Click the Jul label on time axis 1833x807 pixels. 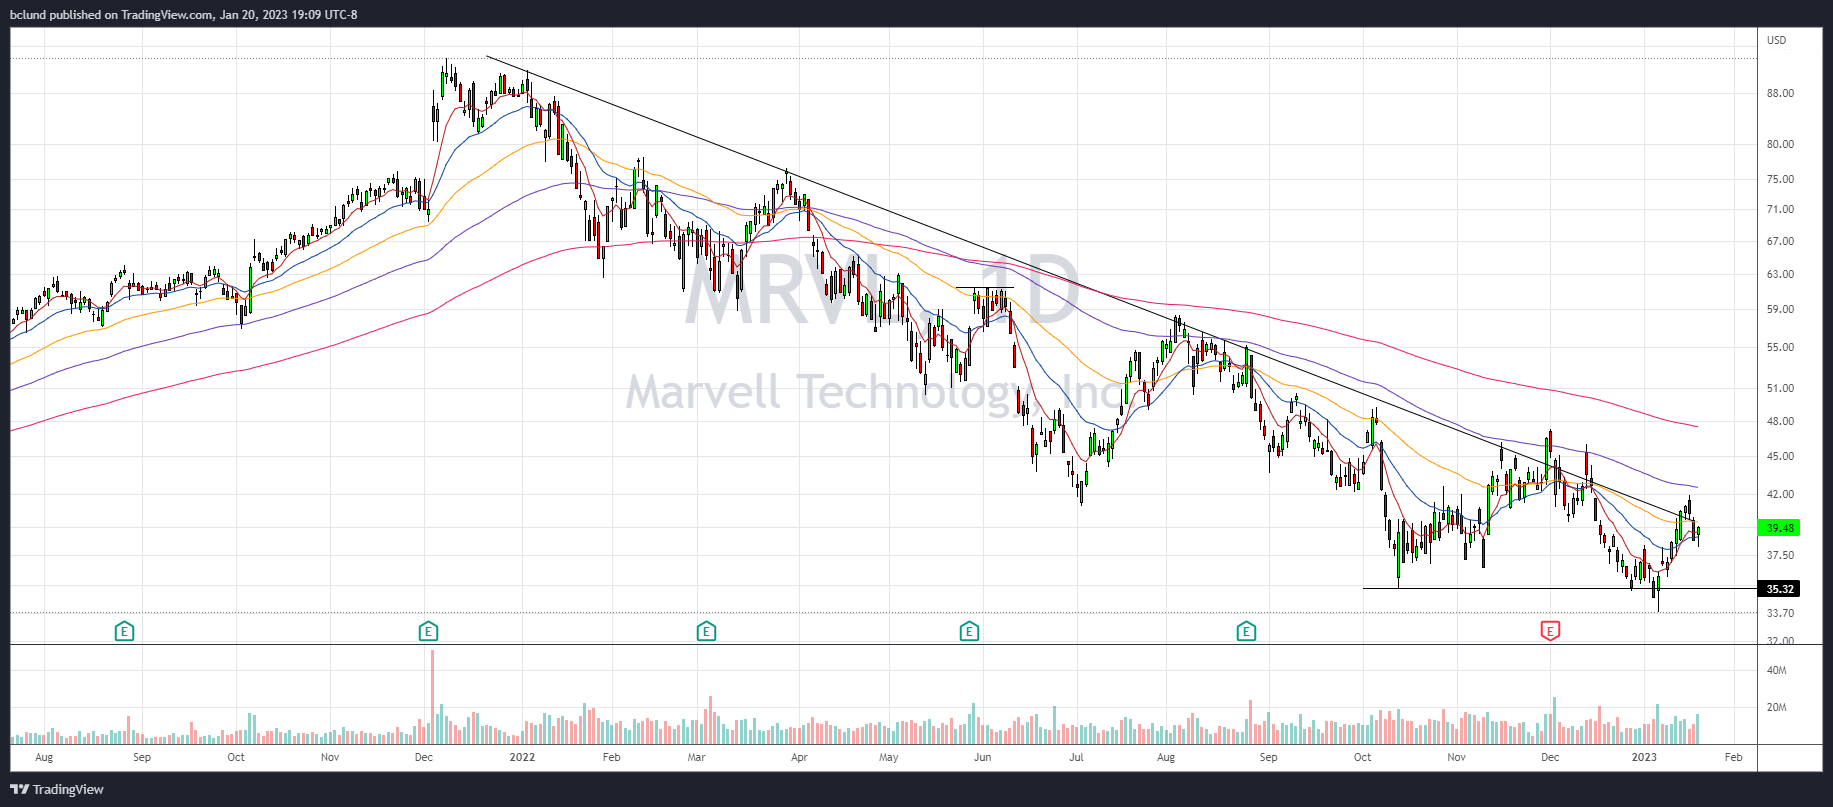click(x=1076, y=757)
